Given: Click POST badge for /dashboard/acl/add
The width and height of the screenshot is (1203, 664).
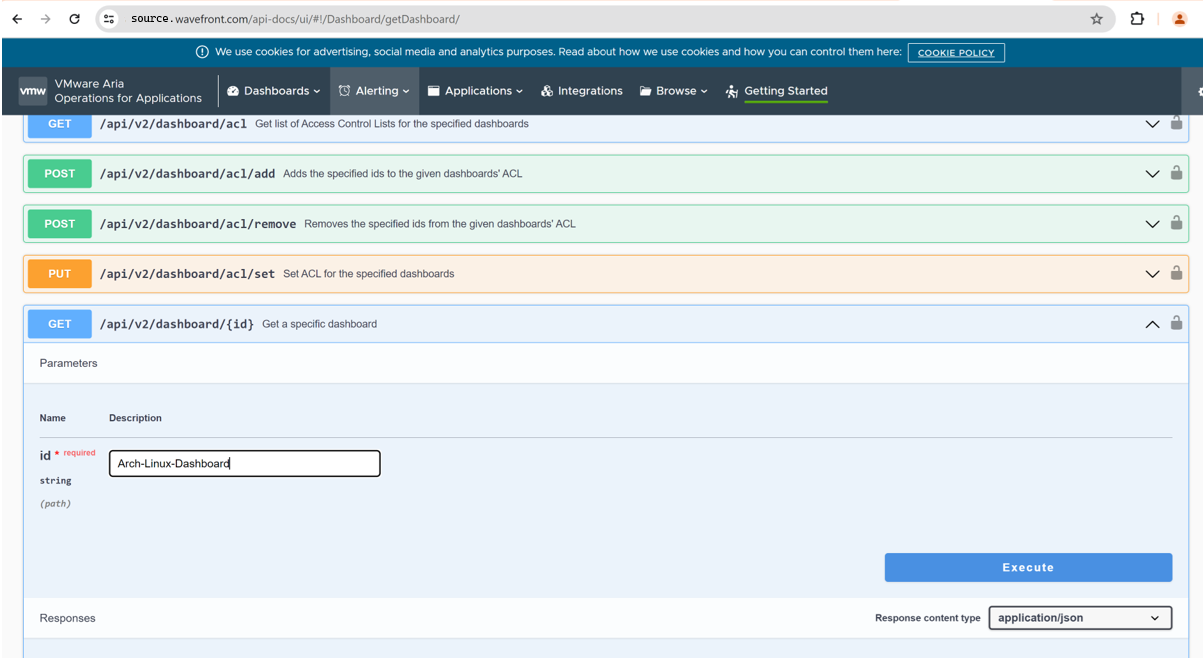Looking at the screenshot, I should 60,174.
